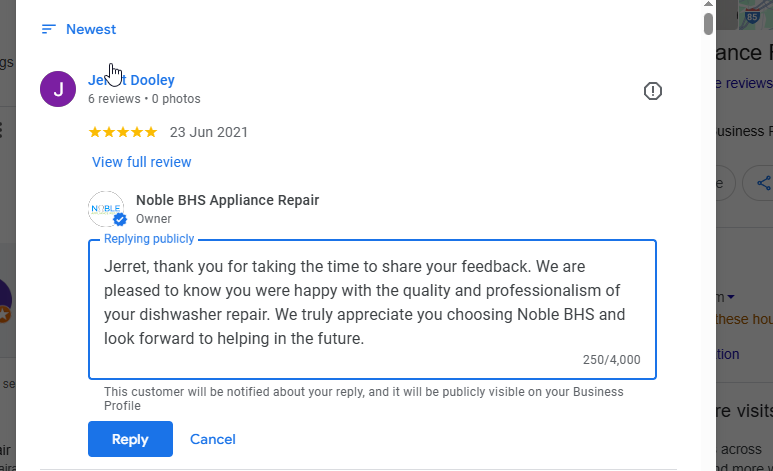The width and height of the screenshot is (773, 471).
Task: Click the share icon in background panel
Action: 764,183
